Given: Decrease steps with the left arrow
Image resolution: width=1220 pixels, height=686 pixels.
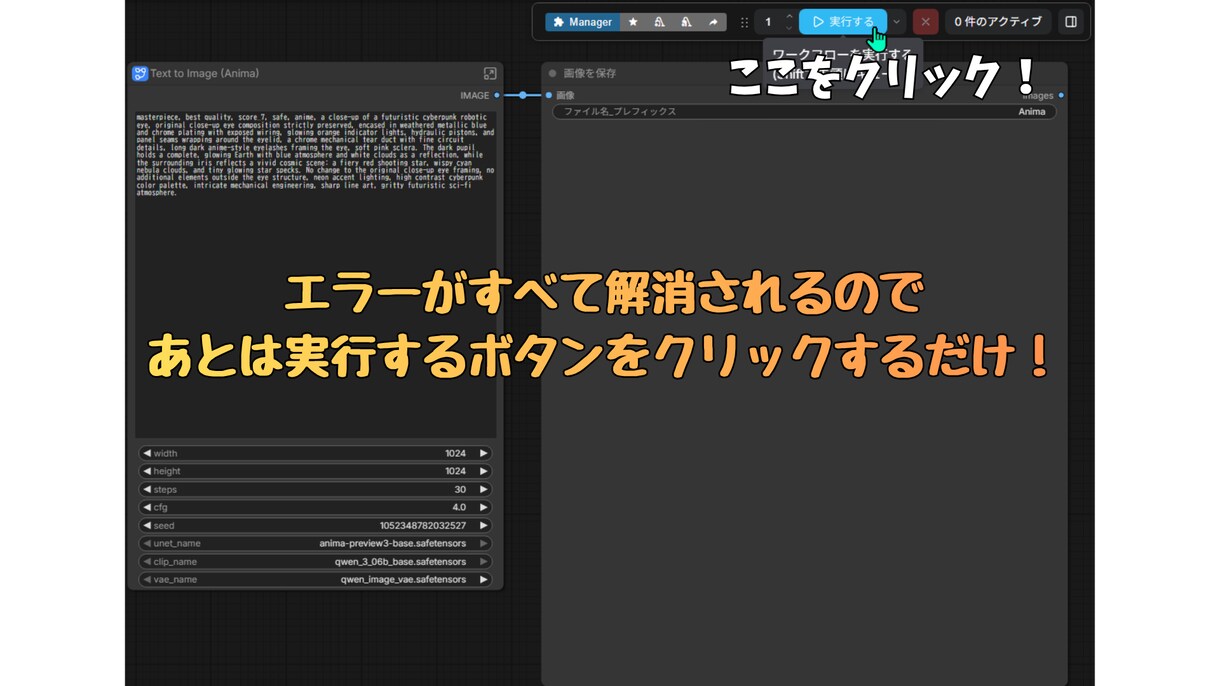Looking at the screenshot, I should tap(146, 489).
